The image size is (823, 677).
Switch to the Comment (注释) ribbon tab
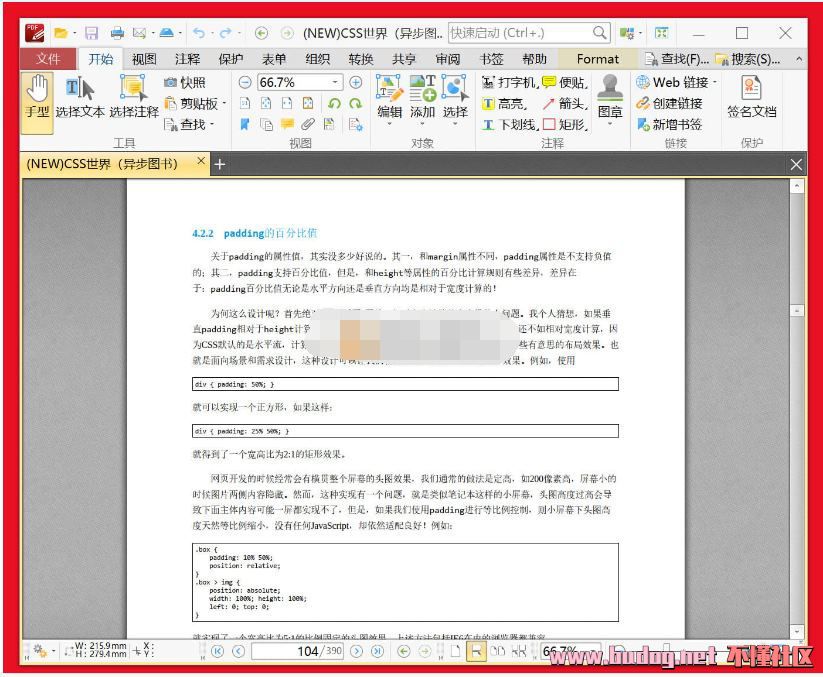tap(187, 59)
